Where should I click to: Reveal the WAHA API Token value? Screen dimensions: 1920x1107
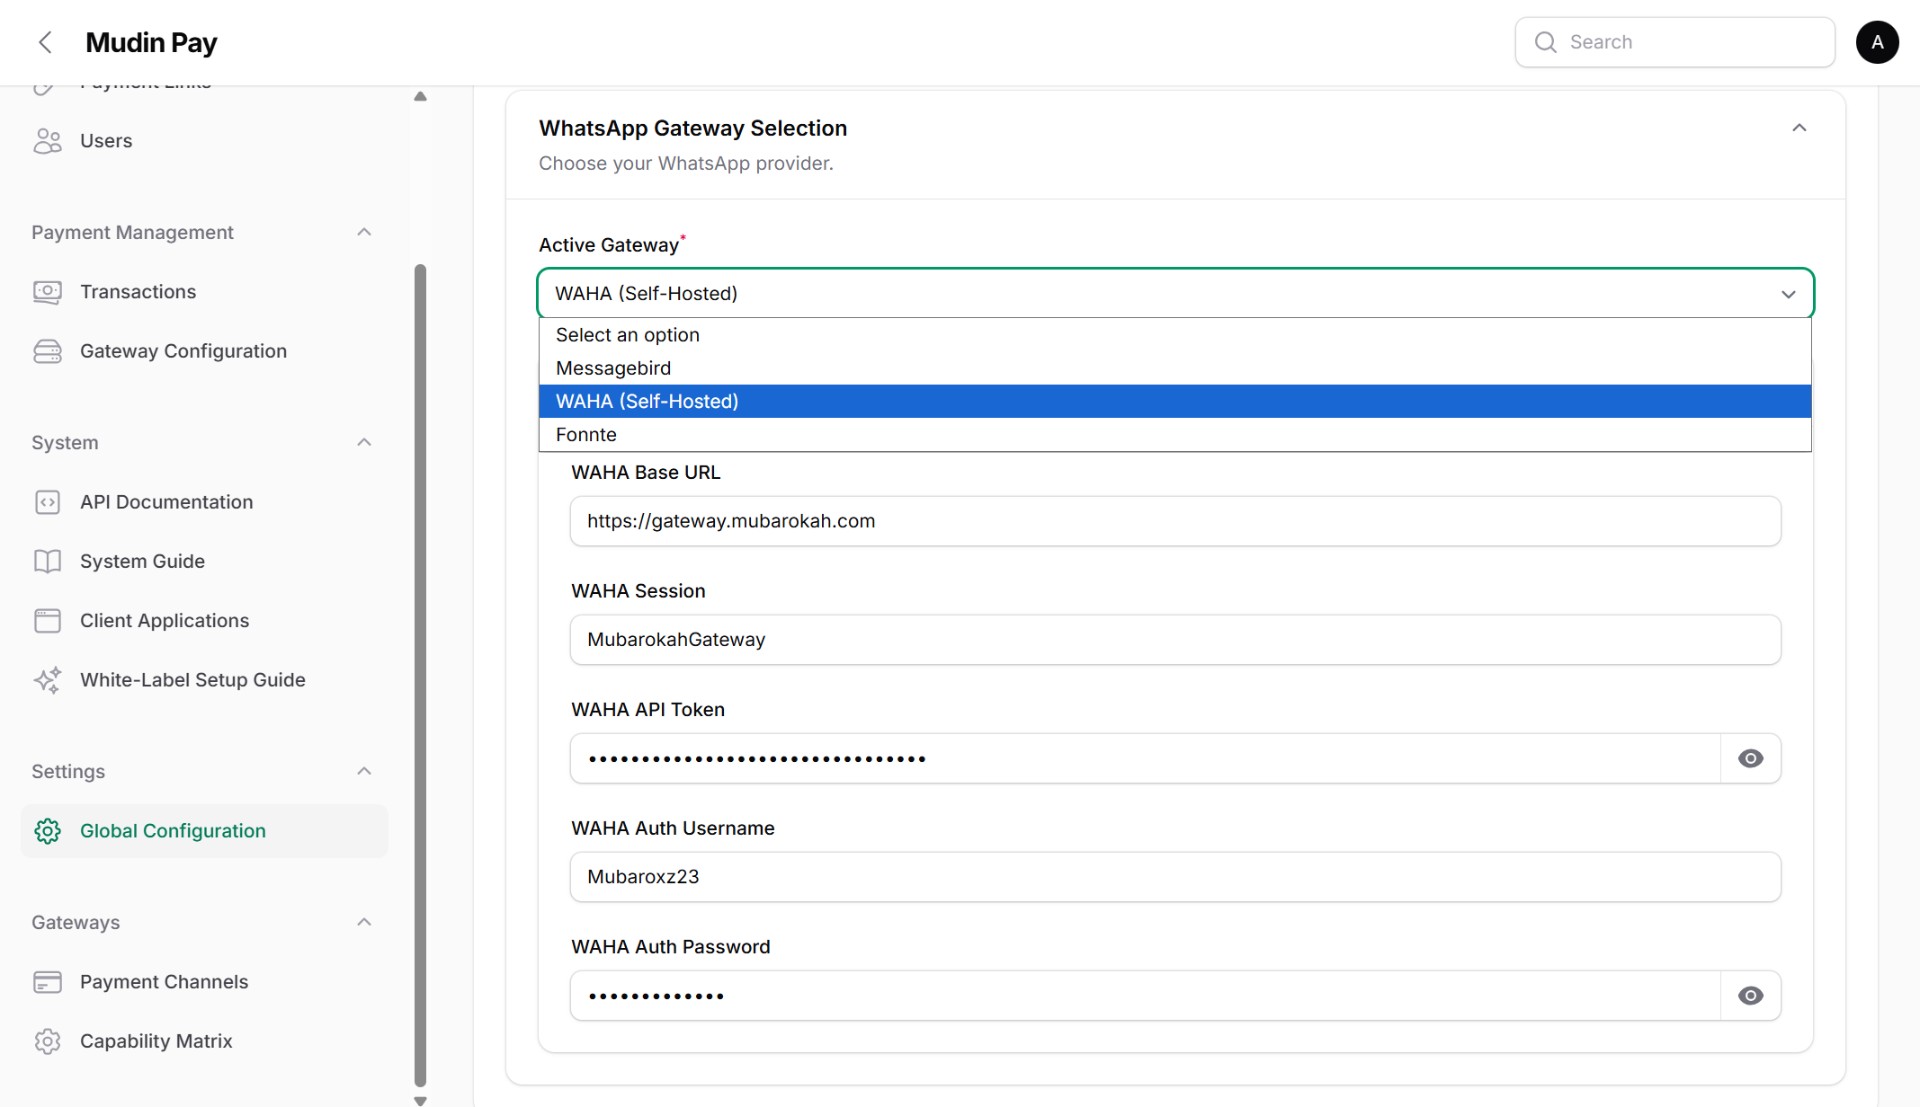[x=1750, y=758]
